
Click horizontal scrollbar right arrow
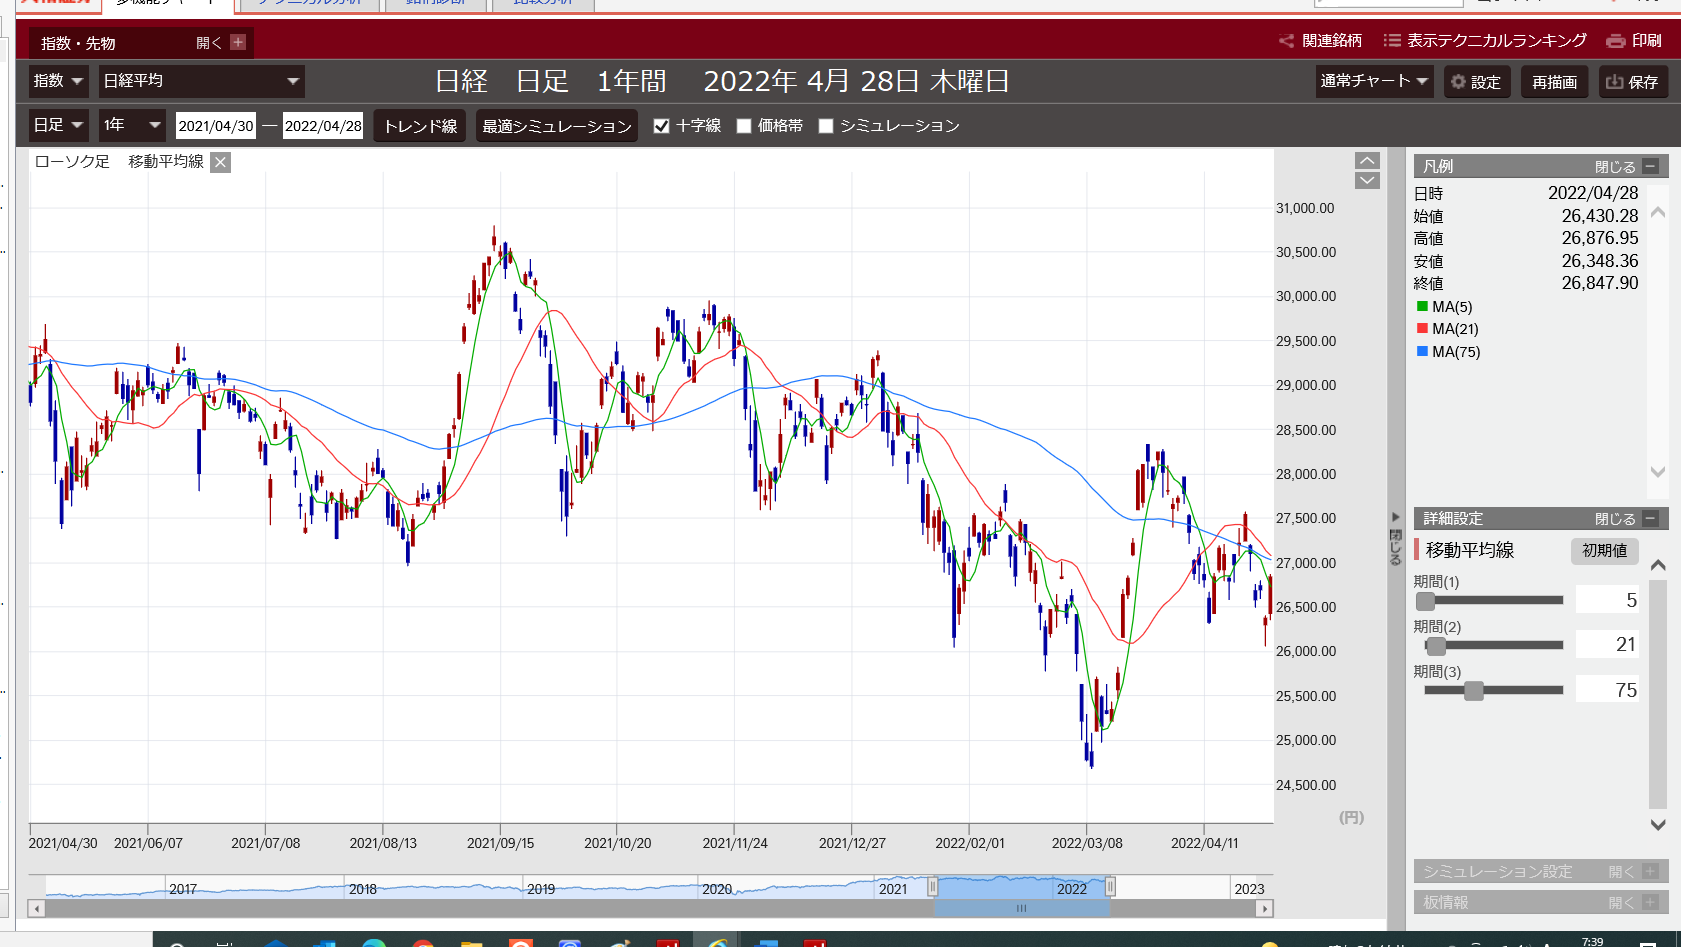tap(1265, 909)
